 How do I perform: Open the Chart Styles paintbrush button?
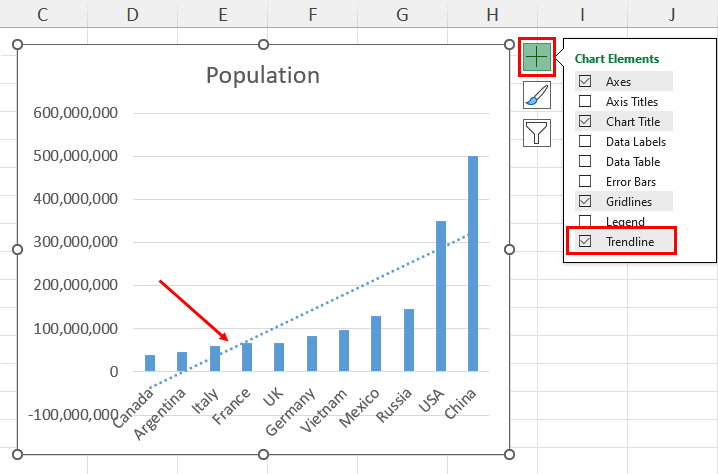tap(537, 95)
